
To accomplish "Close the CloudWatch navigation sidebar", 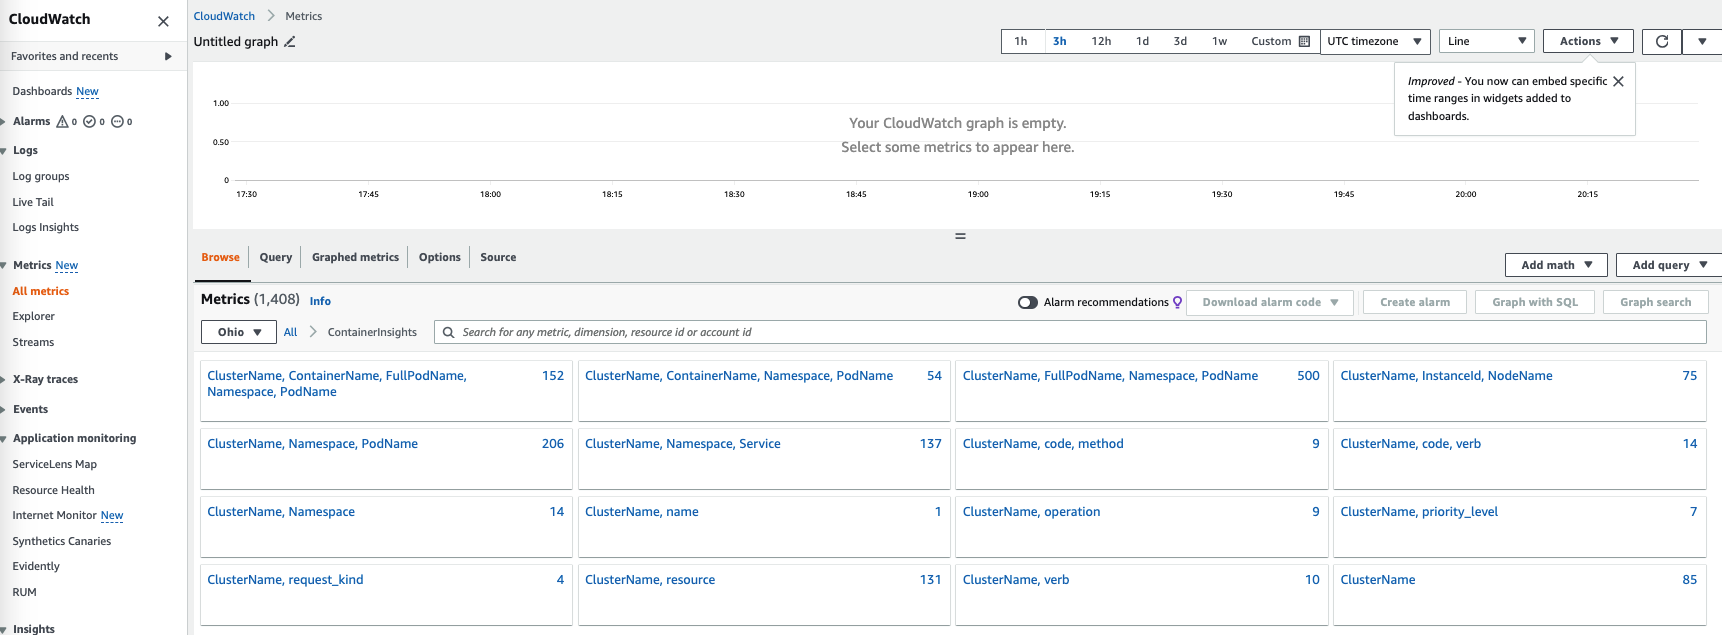I will click(x=163, y=21).
